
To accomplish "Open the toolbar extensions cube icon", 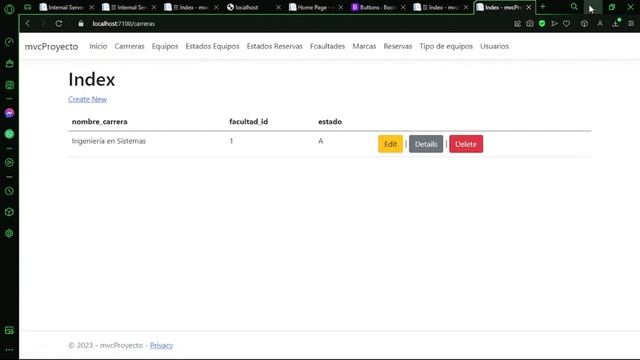I will click(x=584, y=24).
